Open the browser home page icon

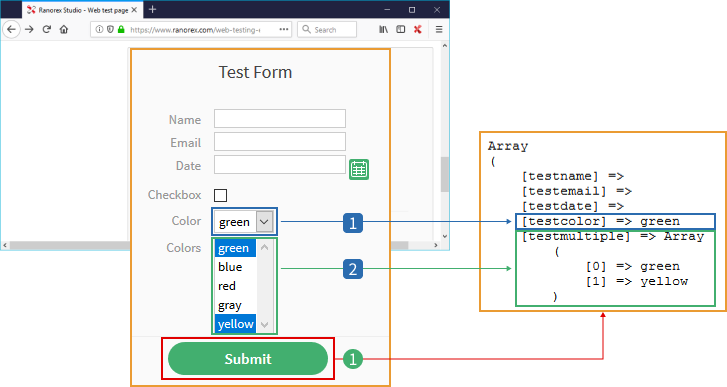pyautogui.click(x=64, y=29)
